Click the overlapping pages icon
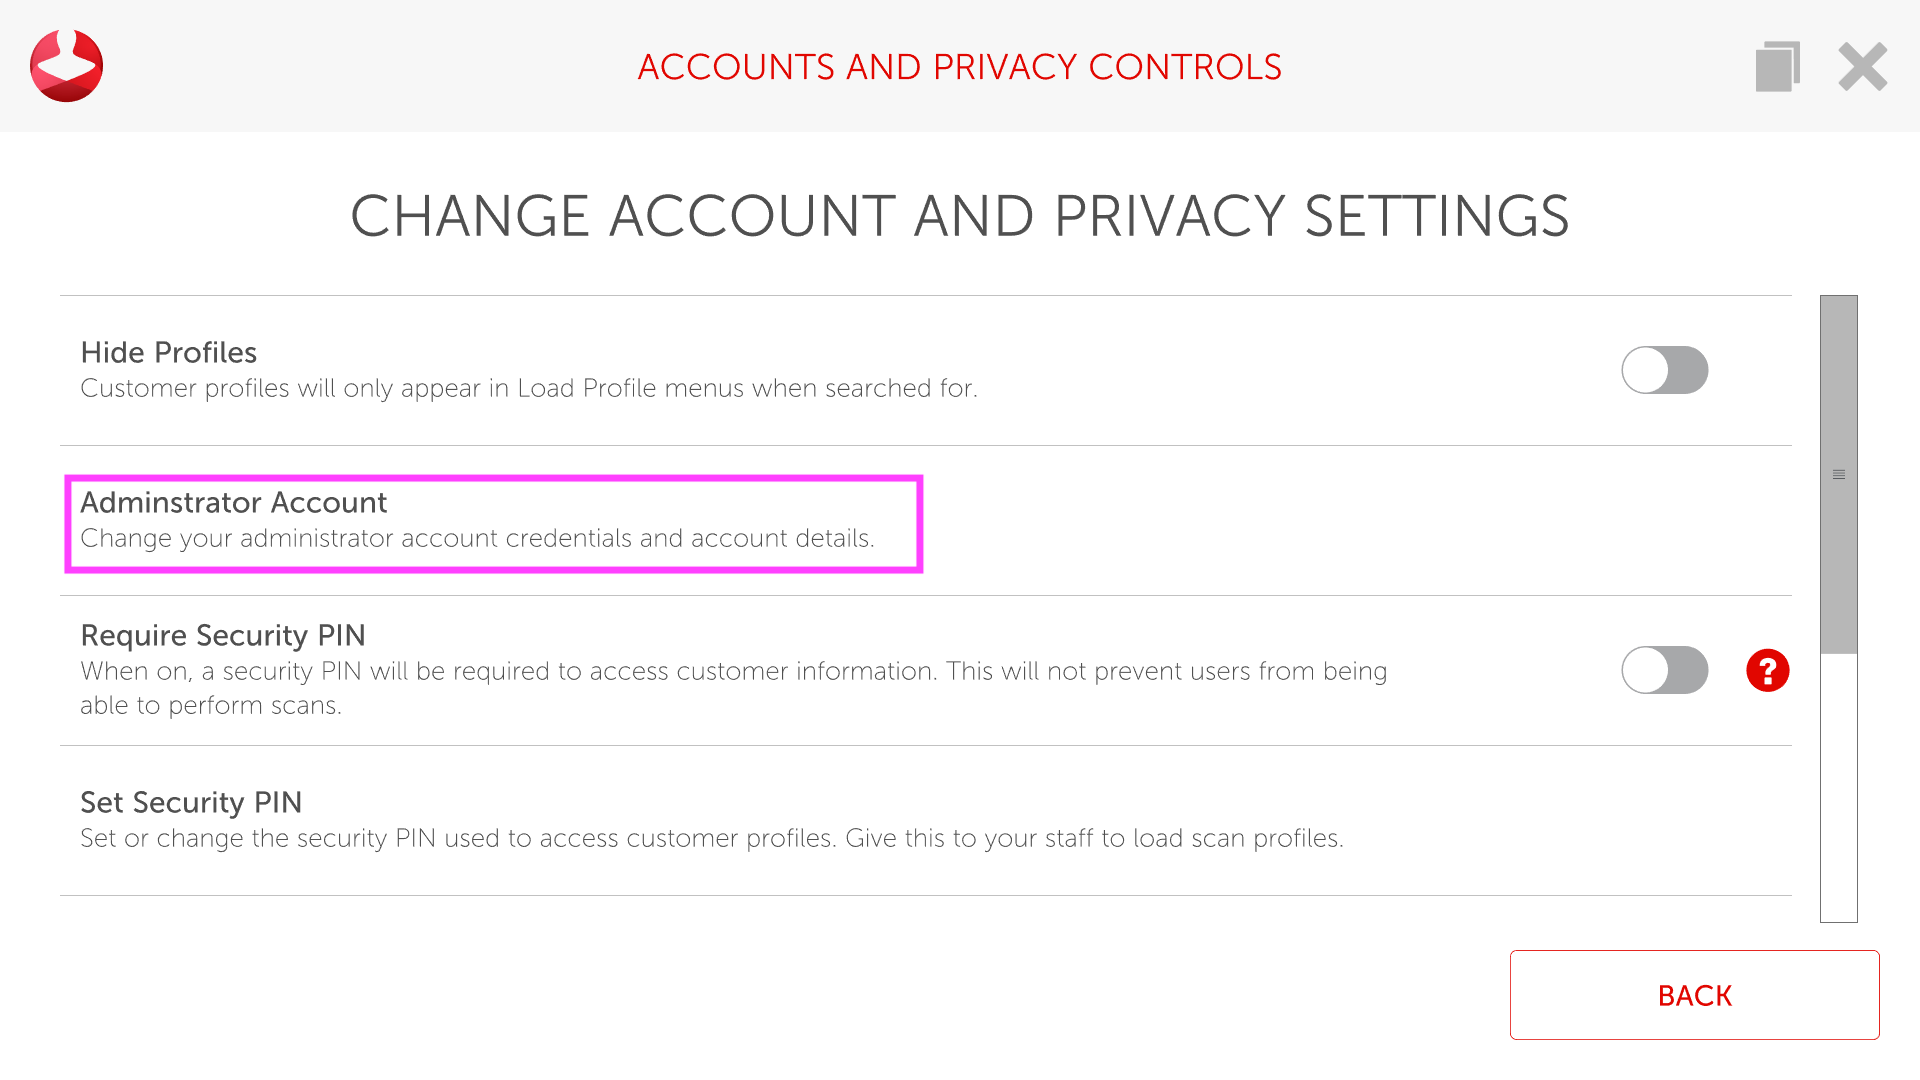Viewport: 1920px width, 1080px height. click(x=1777, y=66)
